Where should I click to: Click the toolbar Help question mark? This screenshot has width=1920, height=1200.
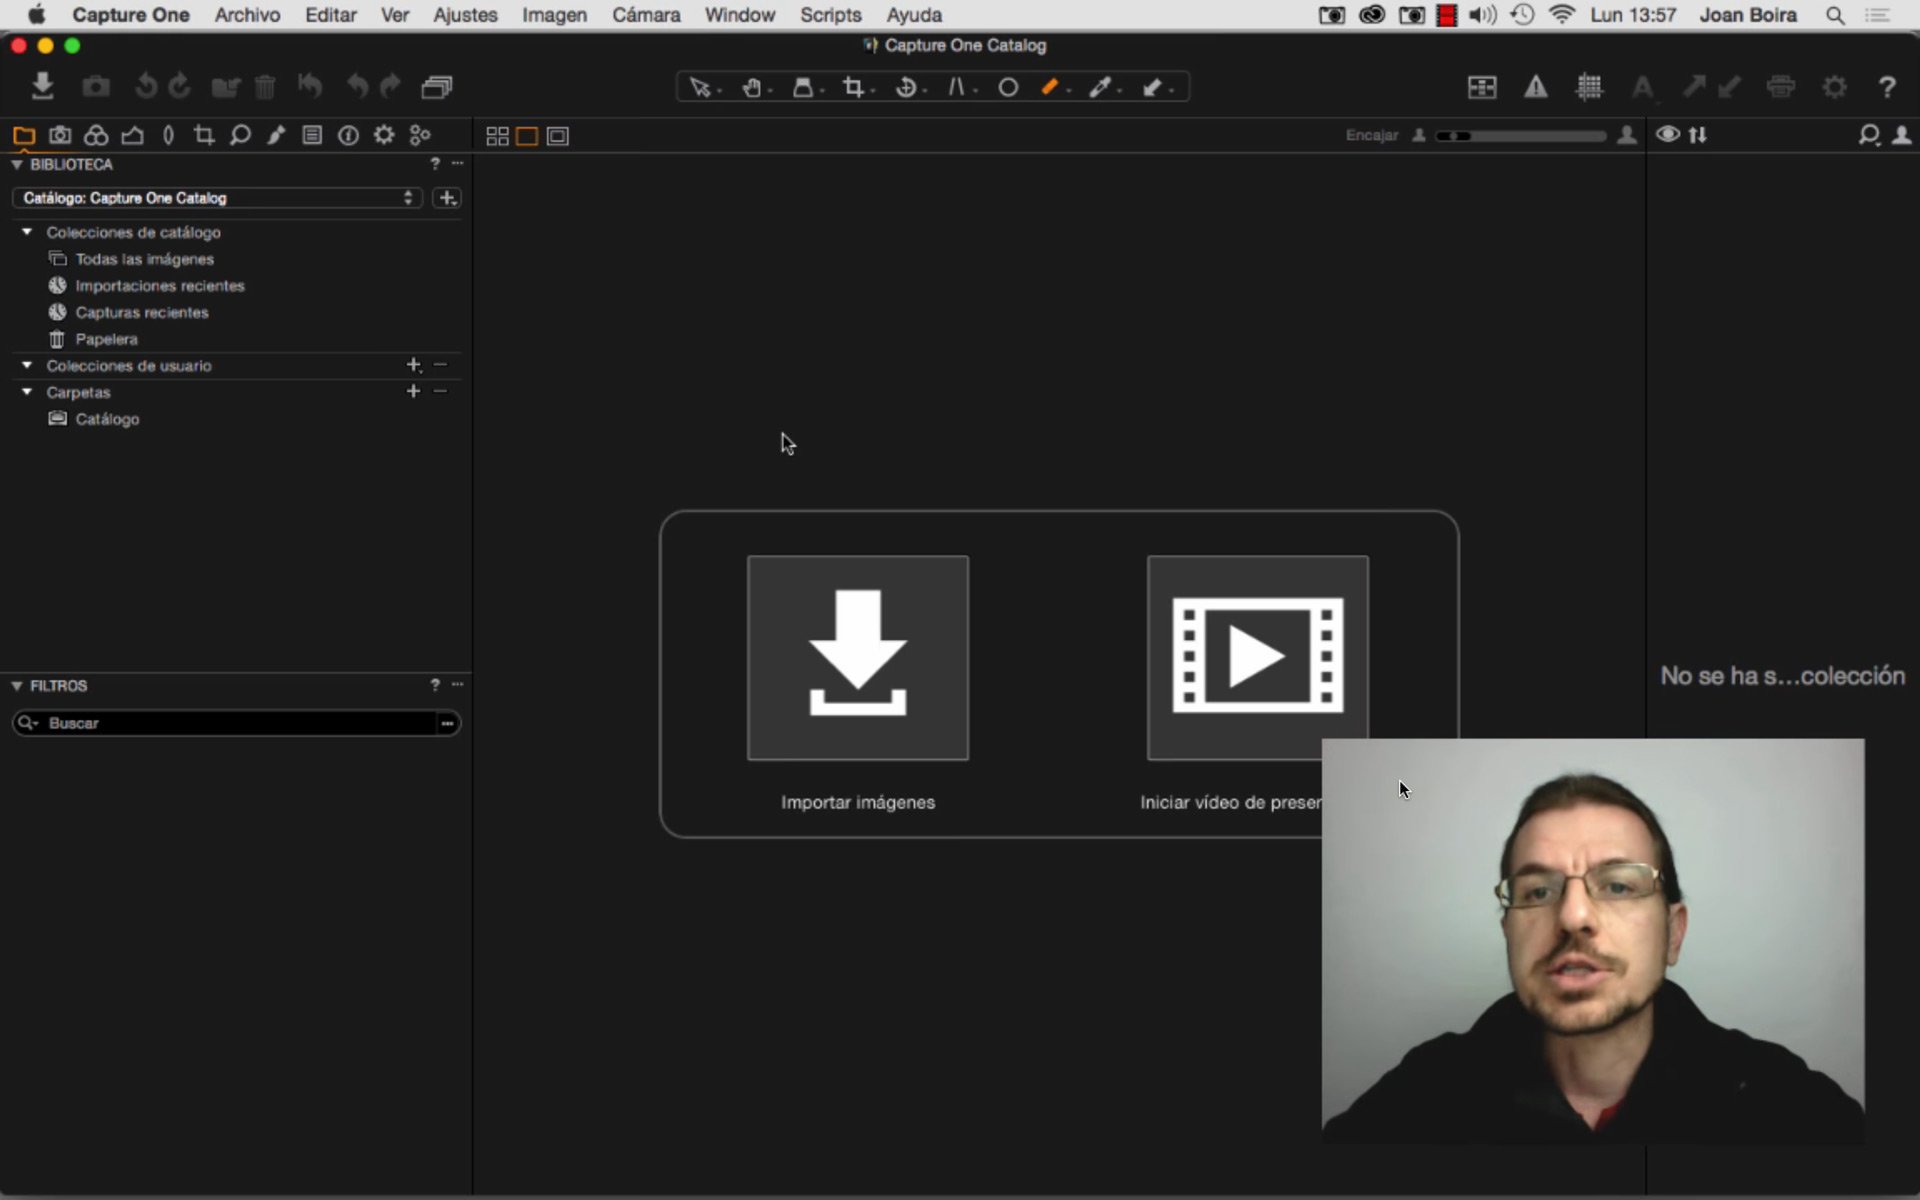(x=1887, y=88)
